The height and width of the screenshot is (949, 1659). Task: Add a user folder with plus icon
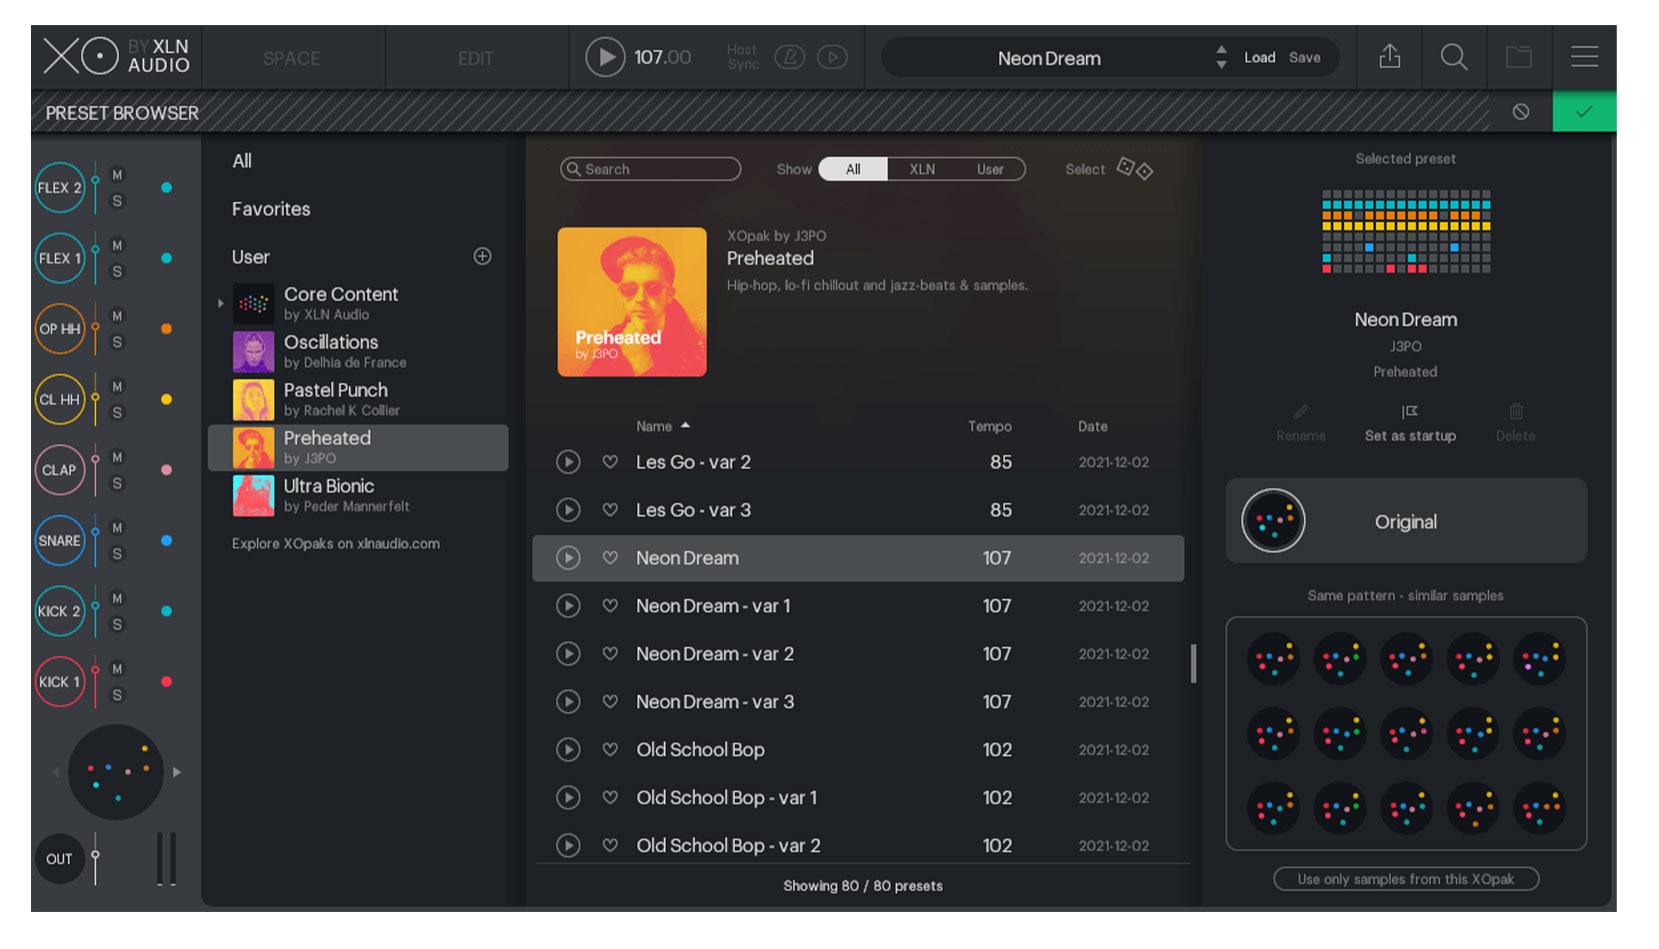point(482,257)
